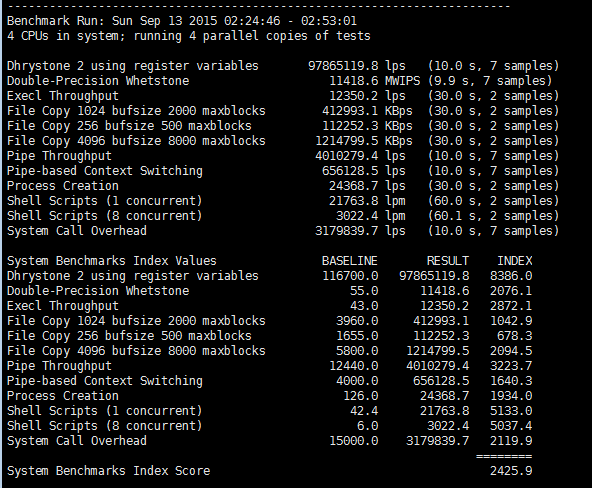Click the Shell Scripts (1 concurrent) index 5133.0
This screenshot has height=488, width=592.
511,411
